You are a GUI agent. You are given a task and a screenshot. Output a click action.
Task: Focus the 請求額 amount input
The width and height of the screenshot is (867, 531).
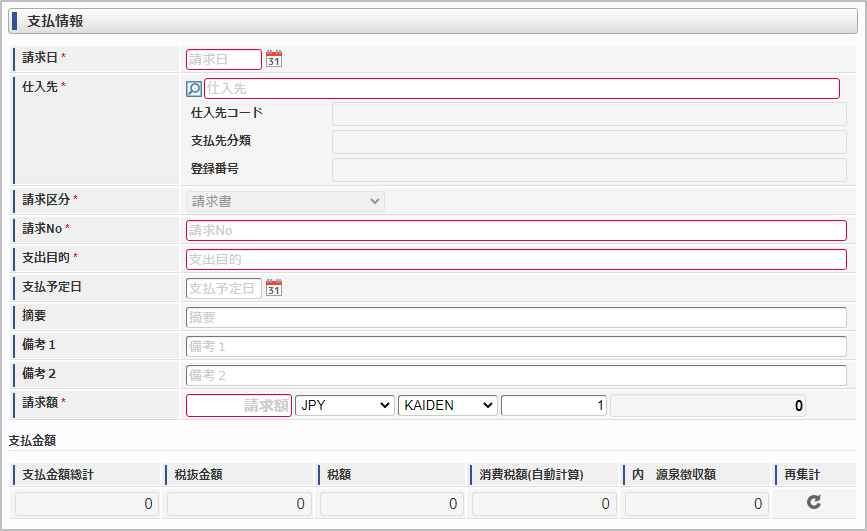[x=239, y=405]
